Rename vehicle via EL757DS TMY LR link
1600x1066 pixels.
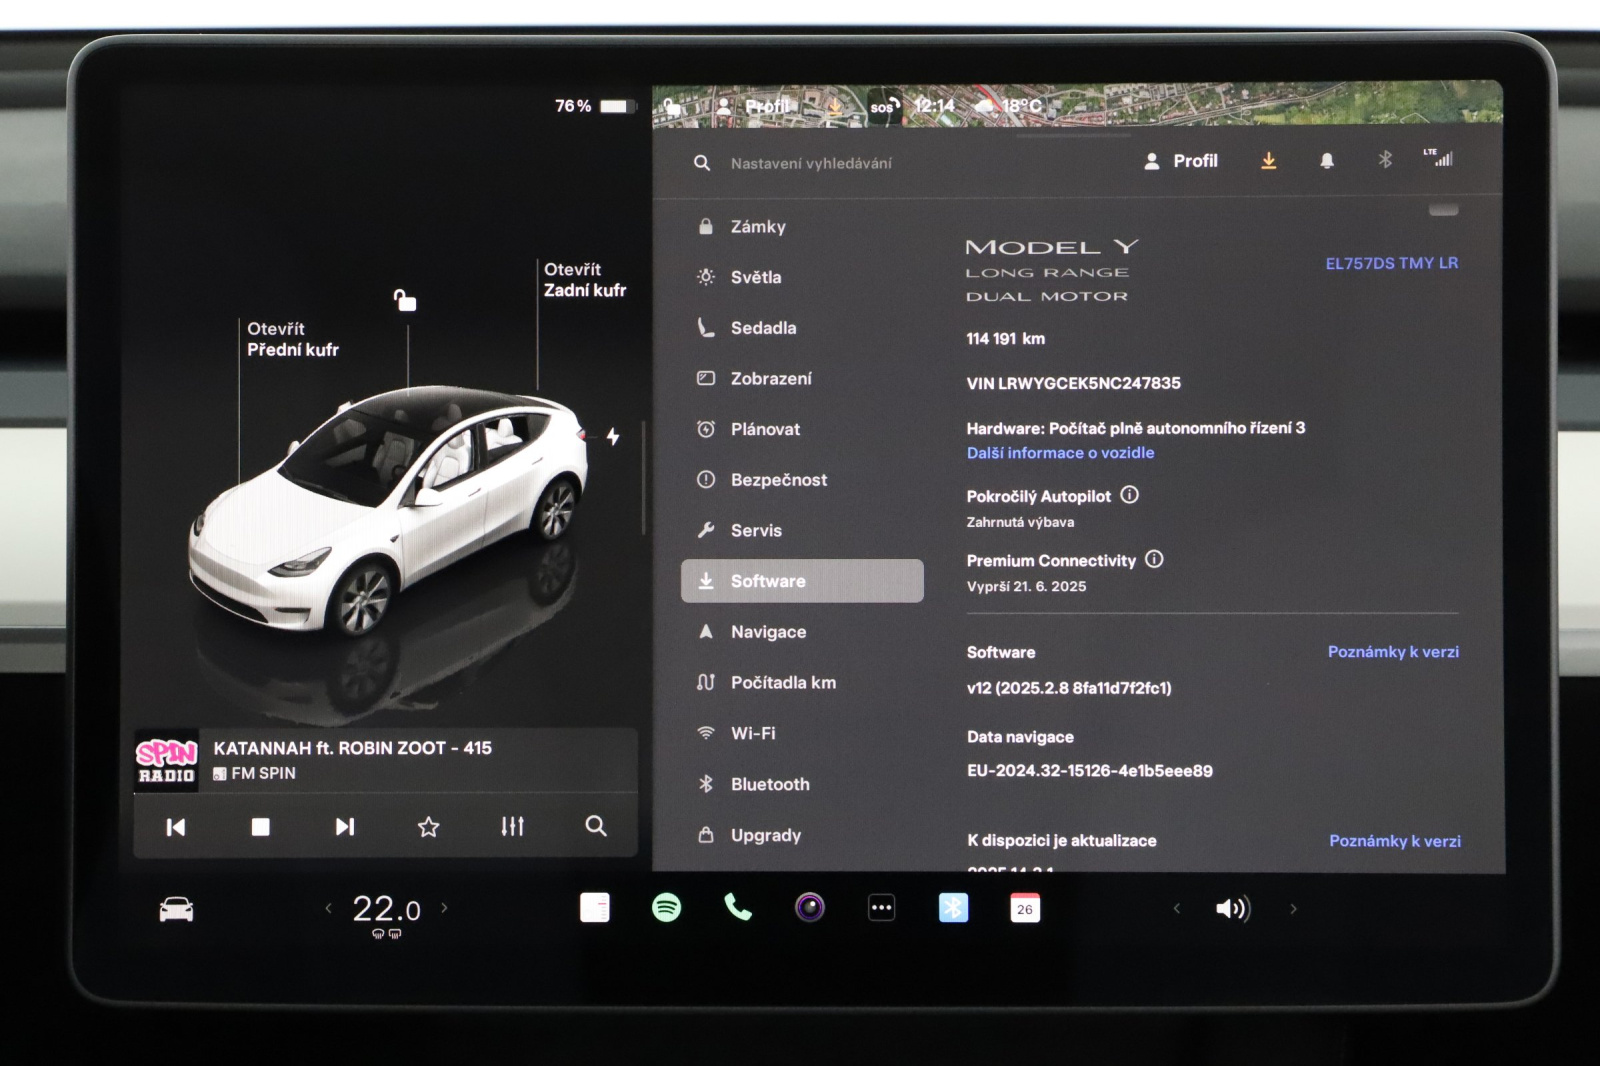(1391, 263)
